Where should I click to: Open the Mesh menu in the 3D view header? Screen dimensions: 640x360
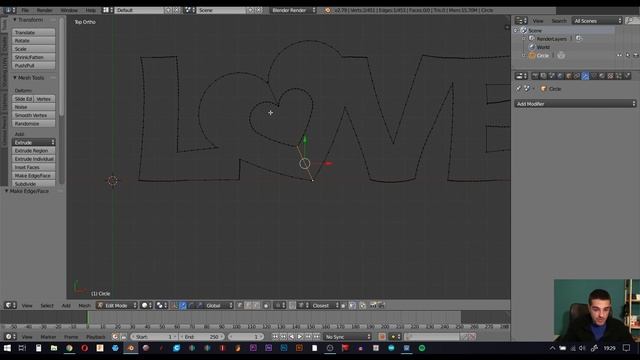(x=84, y=305)
